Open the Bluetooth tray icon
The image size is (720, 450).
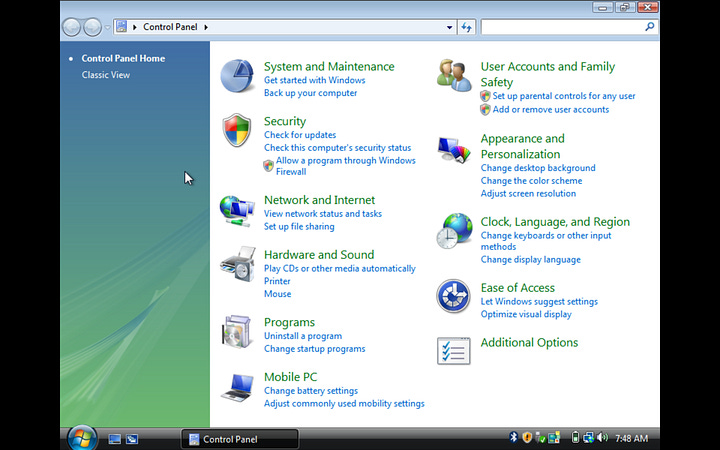point(514,438)
